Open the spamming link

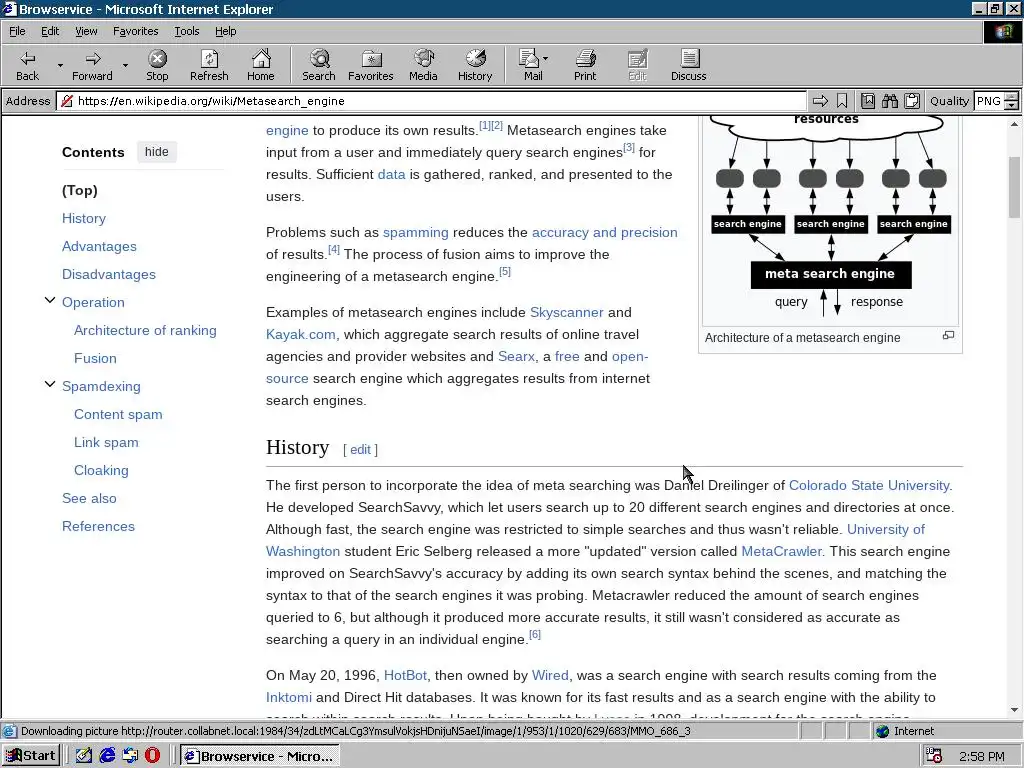point(415,232)
